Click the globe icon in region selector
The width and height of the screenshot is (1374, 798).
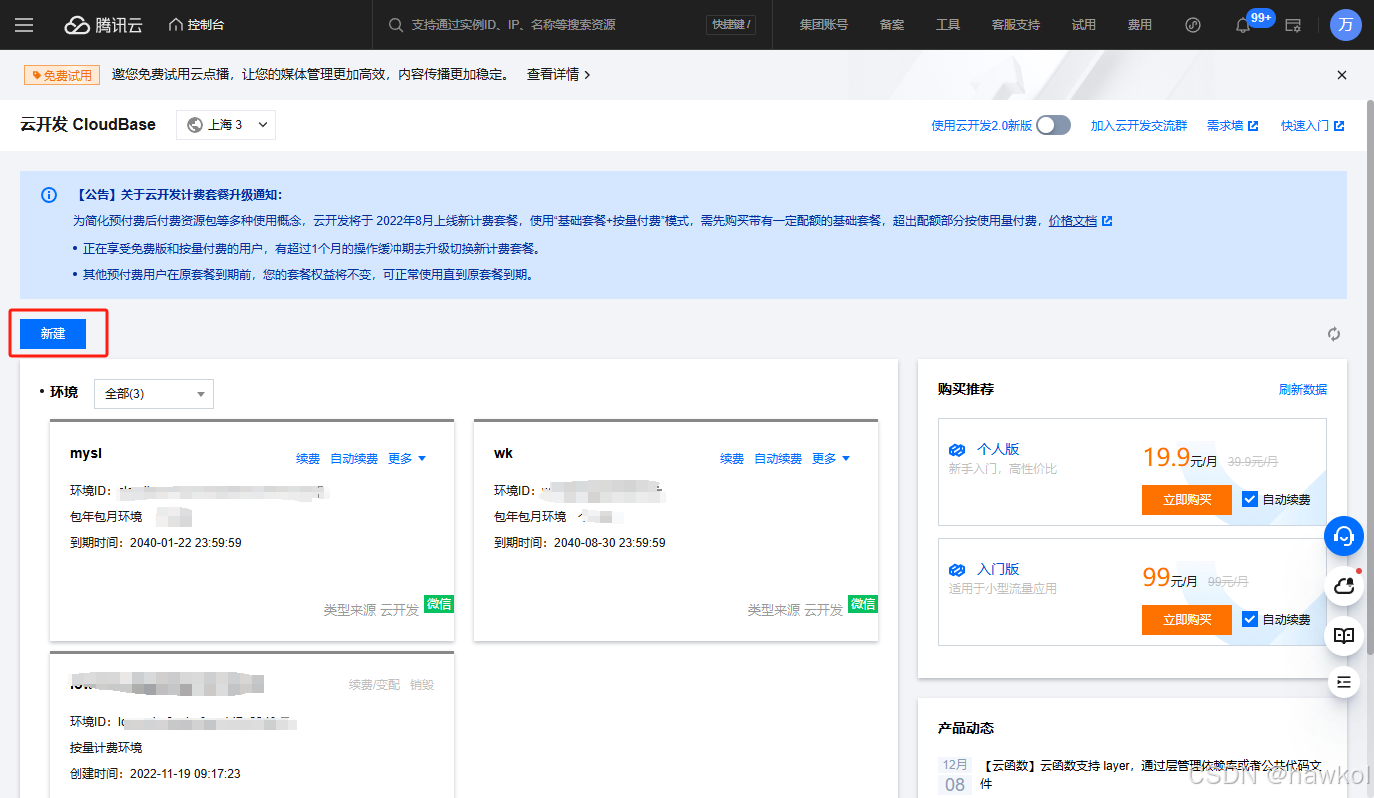point(195,125)
